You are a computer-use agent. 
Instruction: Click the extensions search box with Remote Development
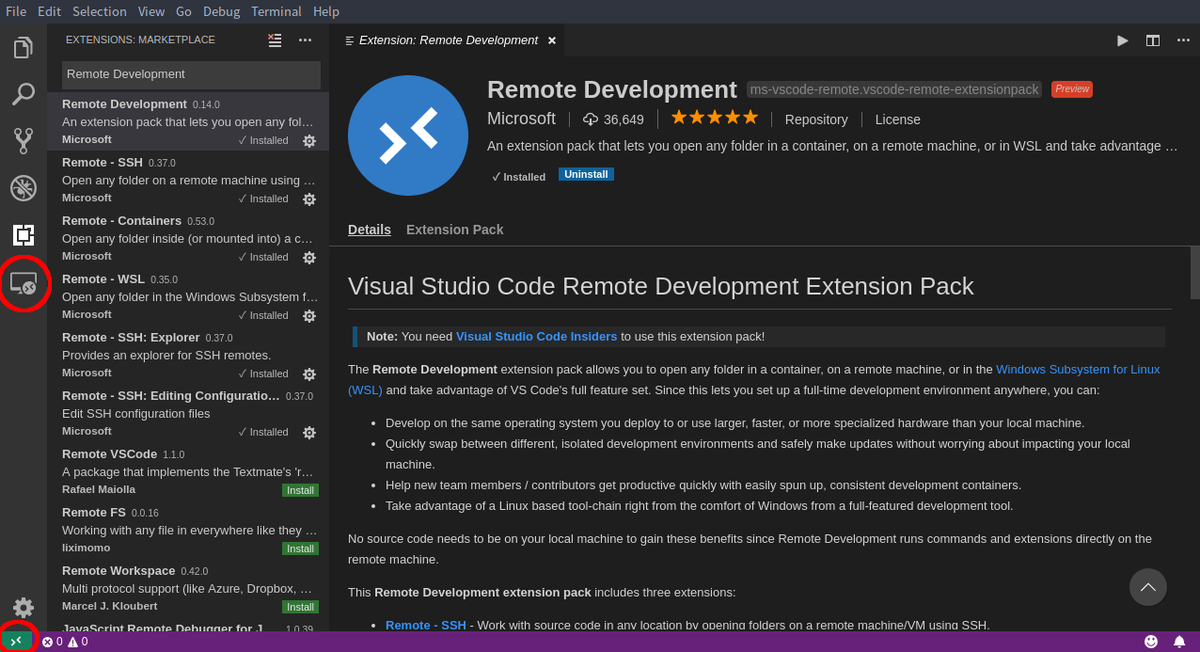tap(192, 74)
